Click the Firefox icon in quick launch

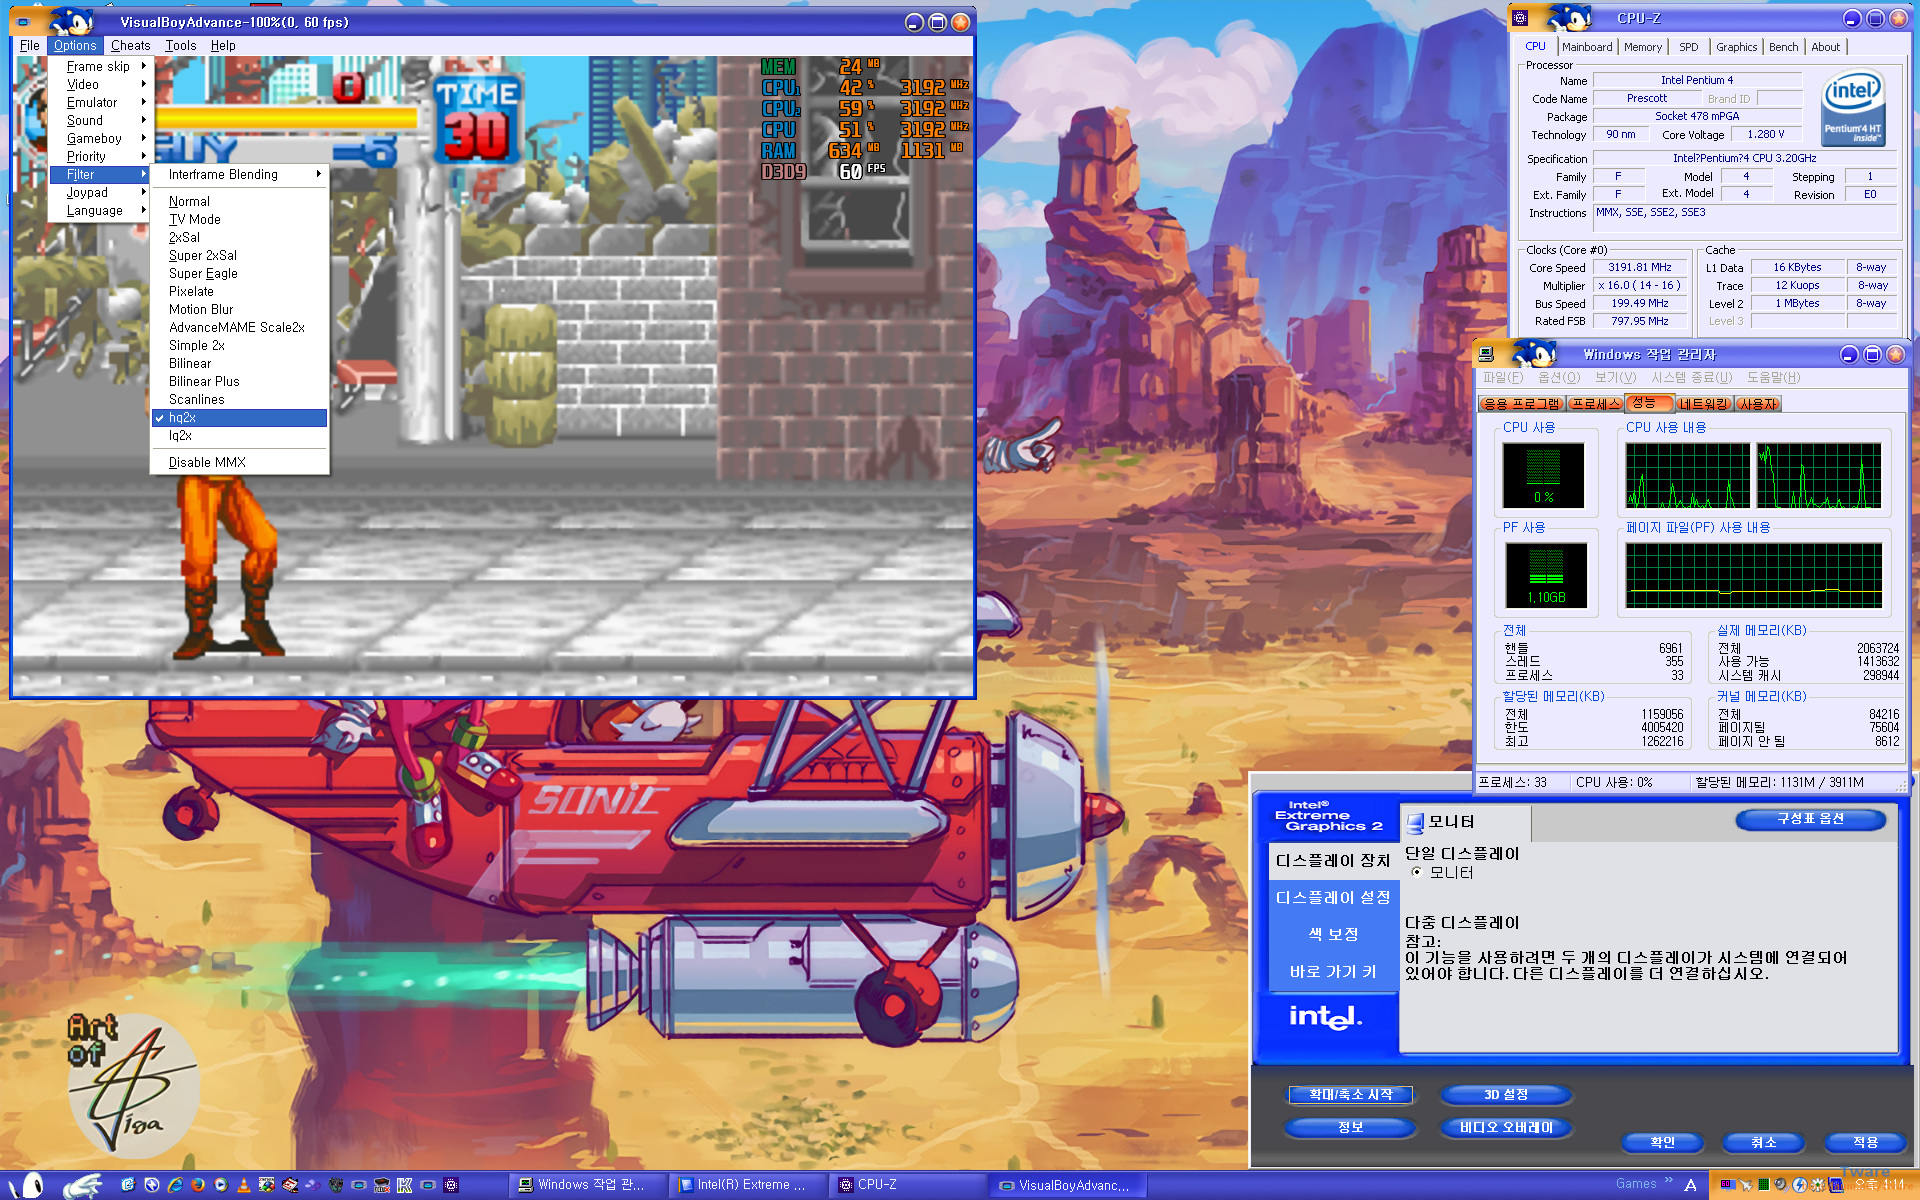click(198, 1185)
